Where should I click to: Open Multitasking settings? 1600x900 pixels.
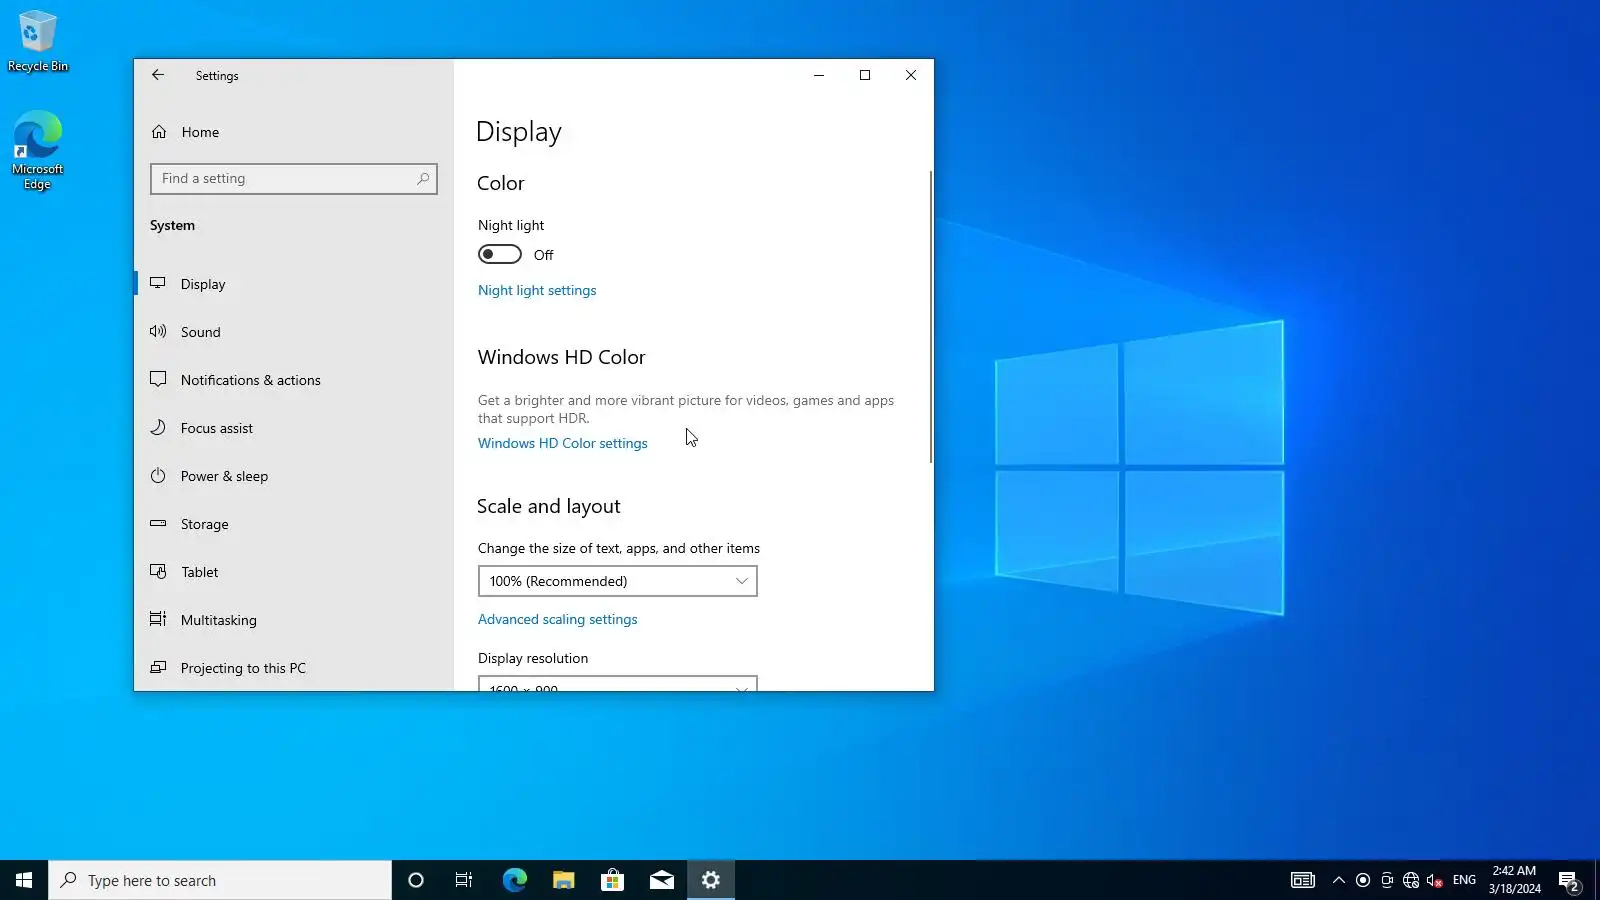(294, 620)
